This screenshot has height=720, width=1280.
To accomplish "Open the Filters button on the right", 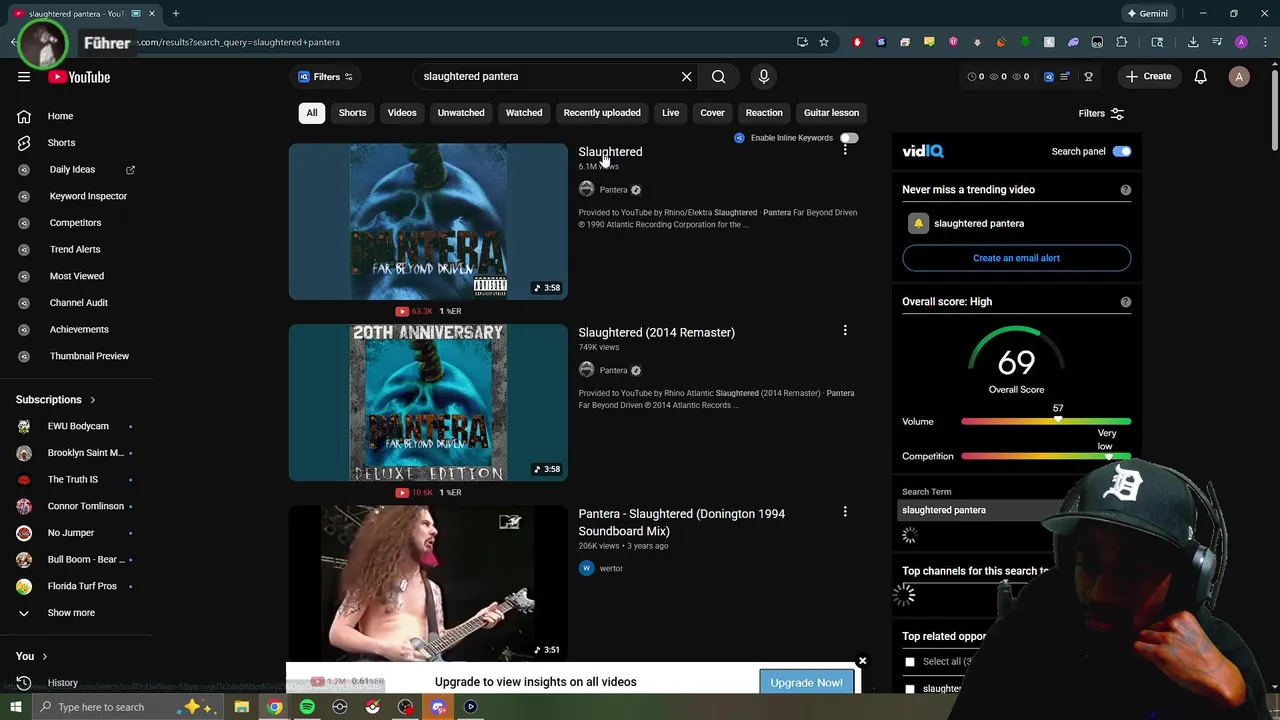I will pos(1101,114).
